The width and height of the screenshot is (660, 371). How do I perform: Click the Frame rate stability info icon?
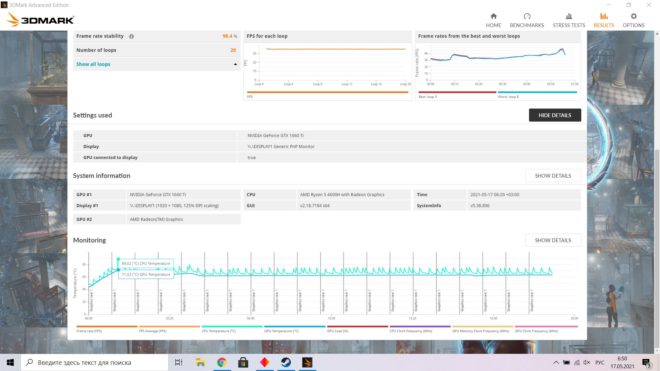point(131,36)
